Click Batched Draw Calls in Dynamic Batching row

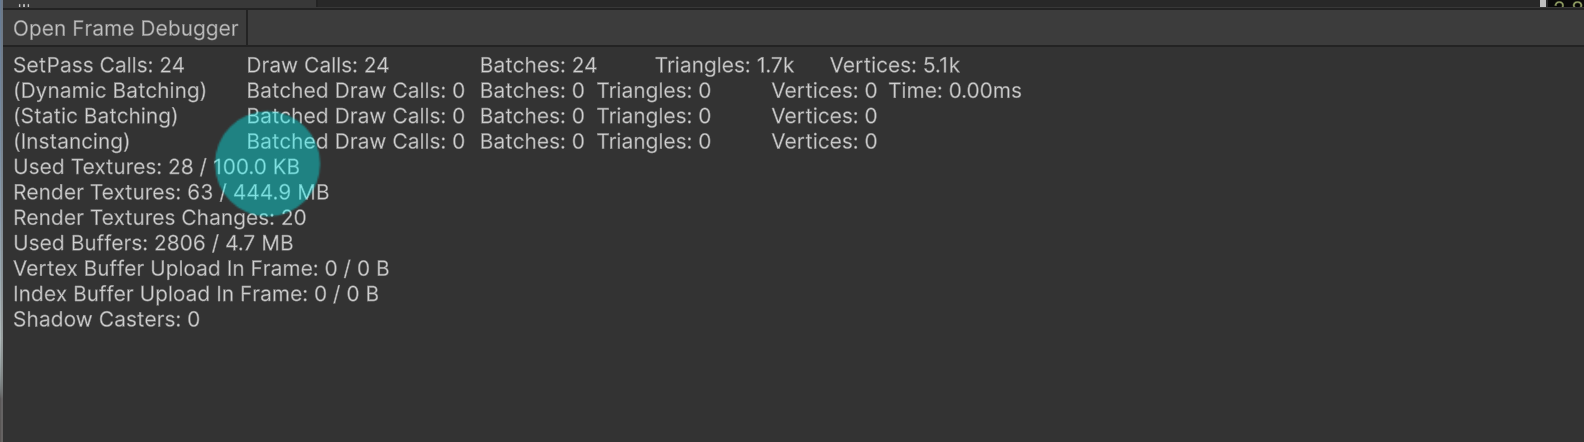click(355, 91)
